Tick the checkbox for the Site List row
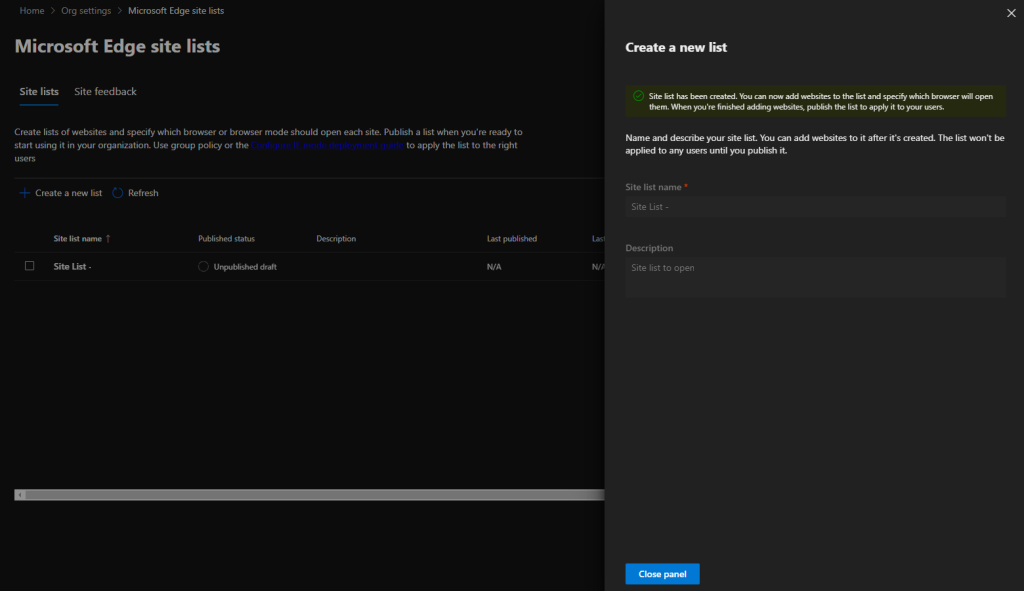The height and width of the screenshot is (591, 1024). coord(29,266)
